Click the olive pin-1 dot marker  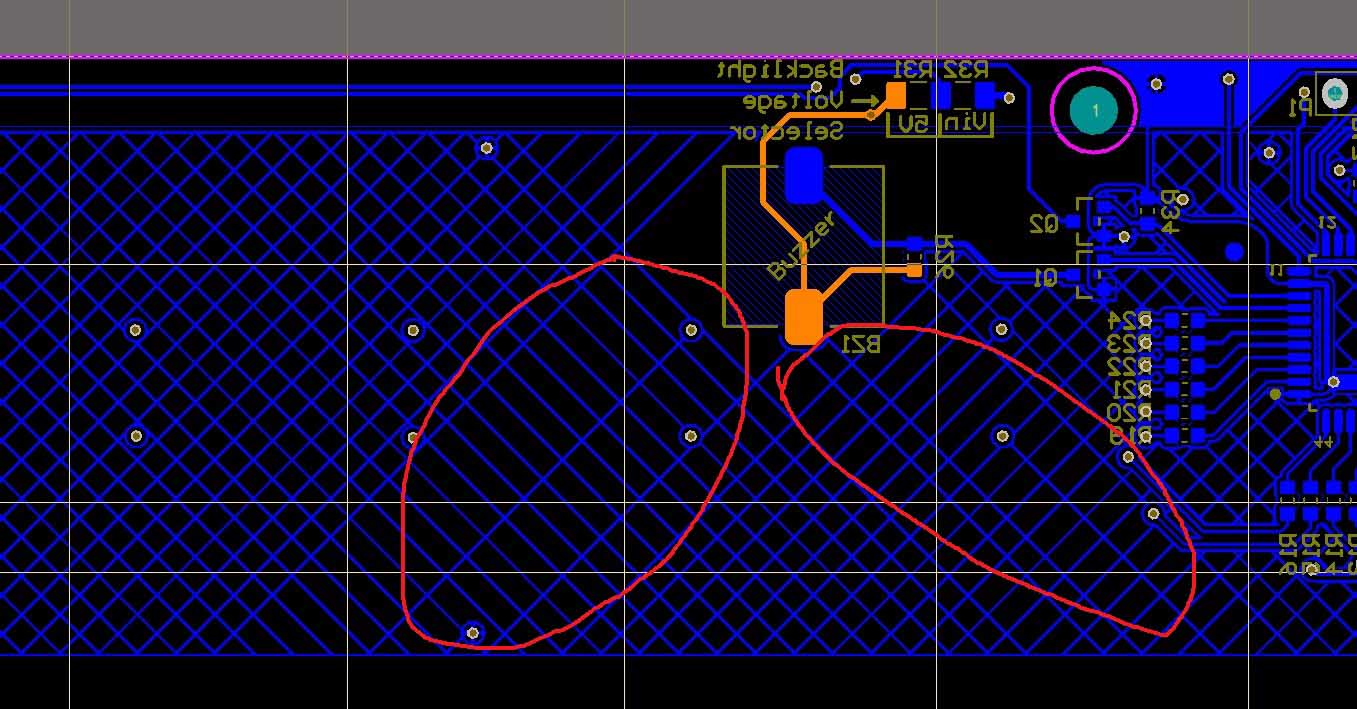click(x=1275, y=394)
